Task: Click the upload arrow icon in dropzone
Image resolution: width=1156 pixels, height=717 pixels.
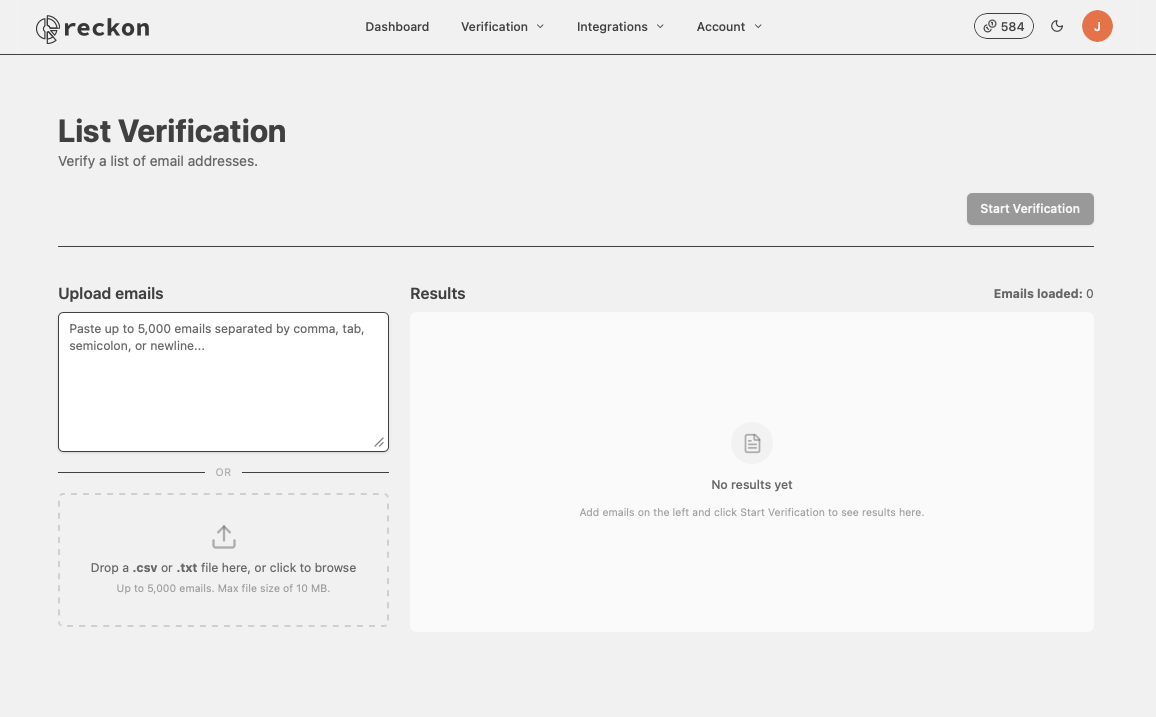Action: point(223,536)
